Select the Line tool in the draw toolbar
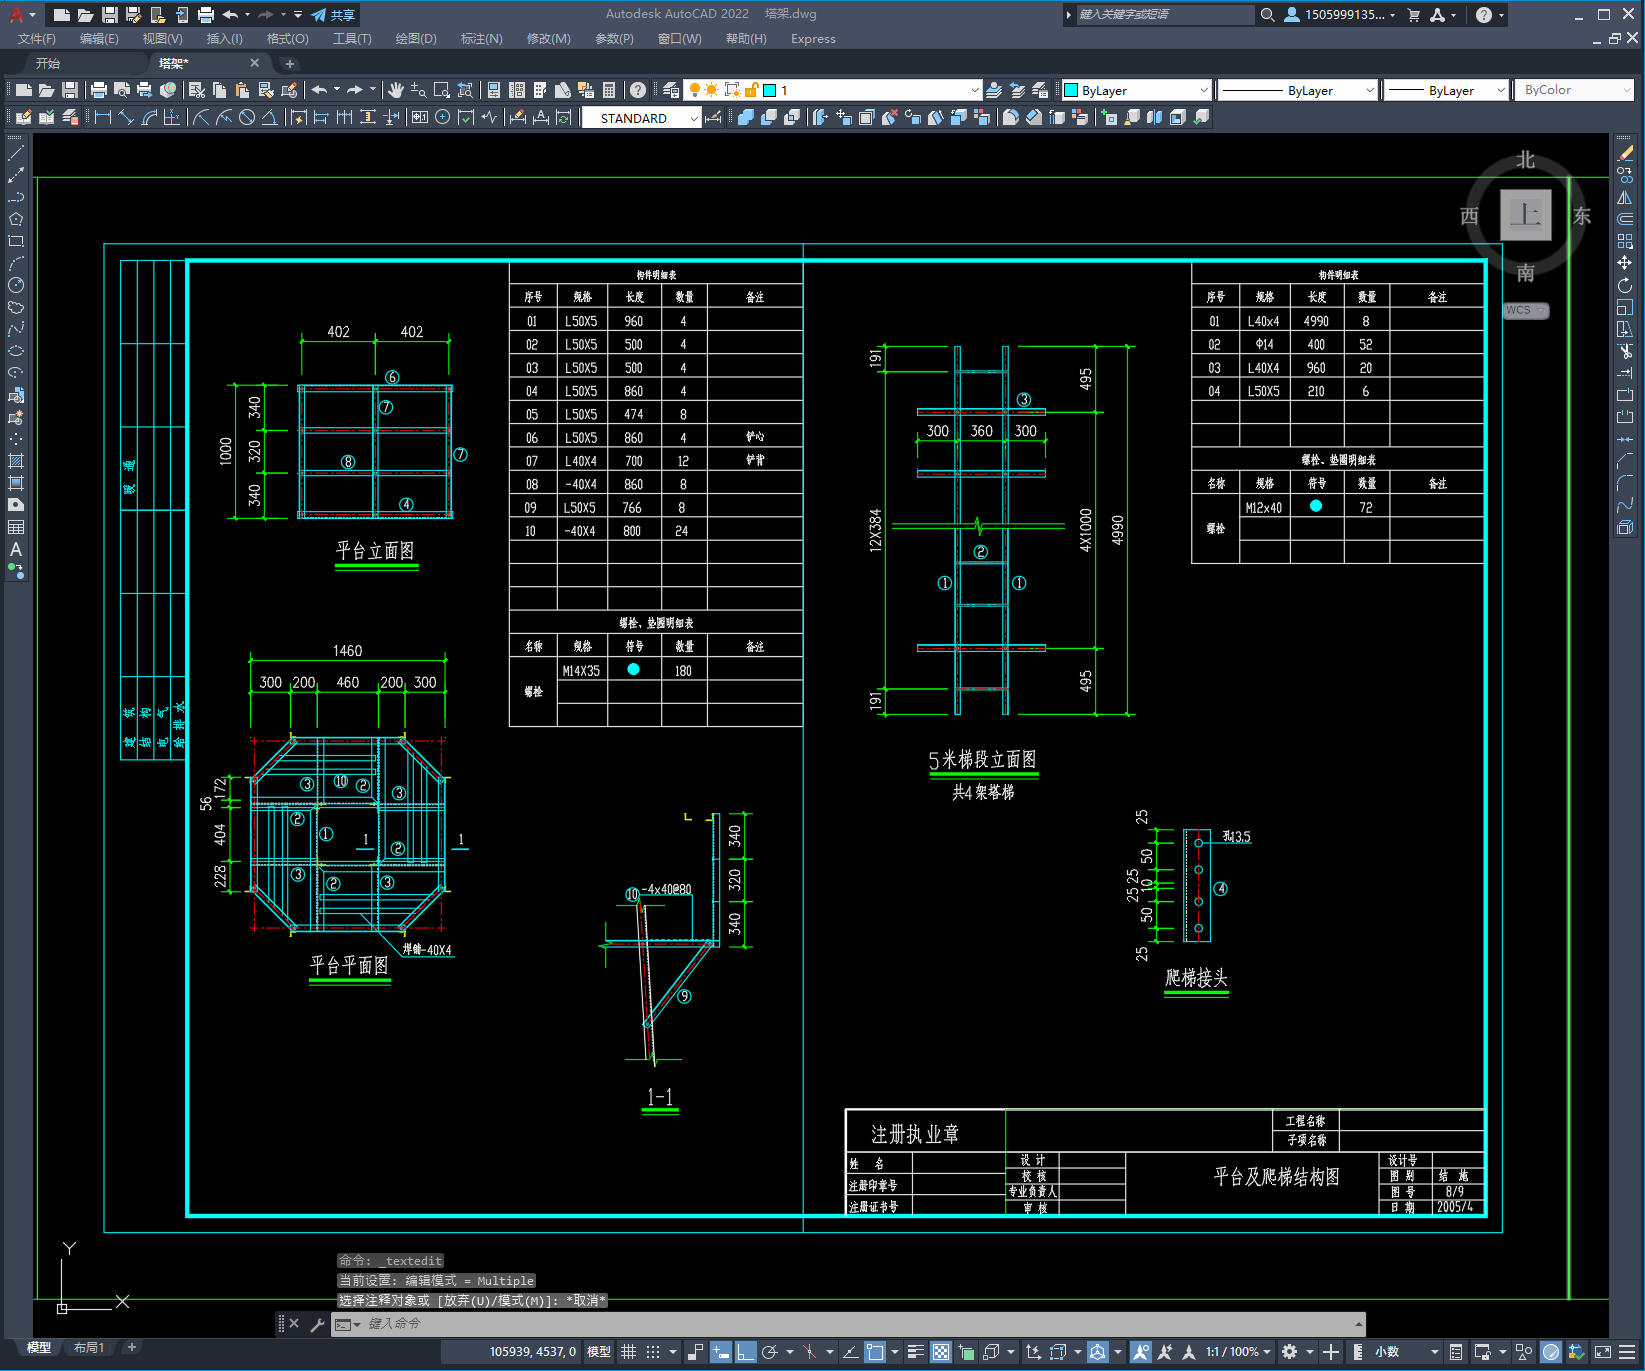Image resolution: width=1645 pixels, height=1371 pixels. tap(16, 153)
